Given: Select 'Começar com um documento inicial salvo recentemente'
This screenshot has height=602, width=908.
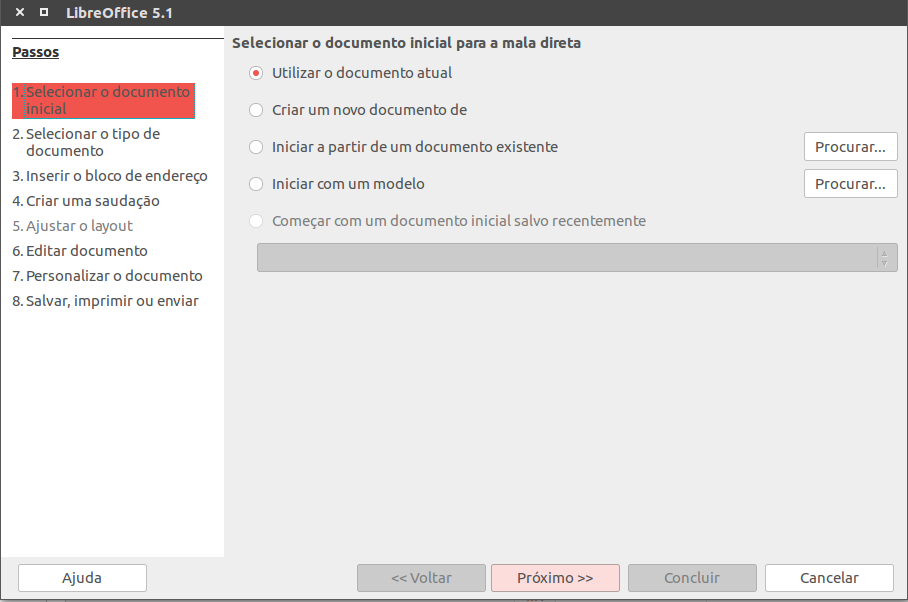Looking at the screenshot, I should pos(448,221).
